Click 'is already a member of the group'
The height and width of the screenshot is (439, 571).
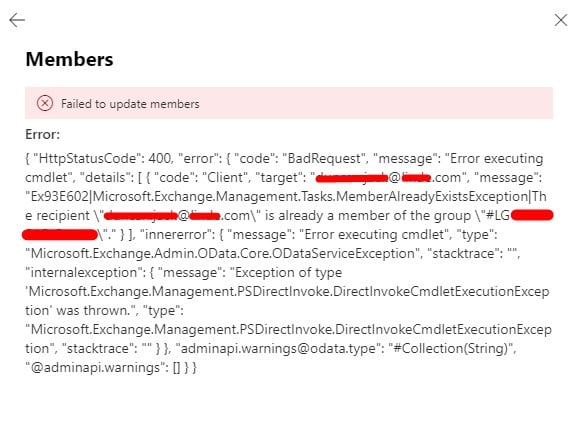click(x=368, y=215)
